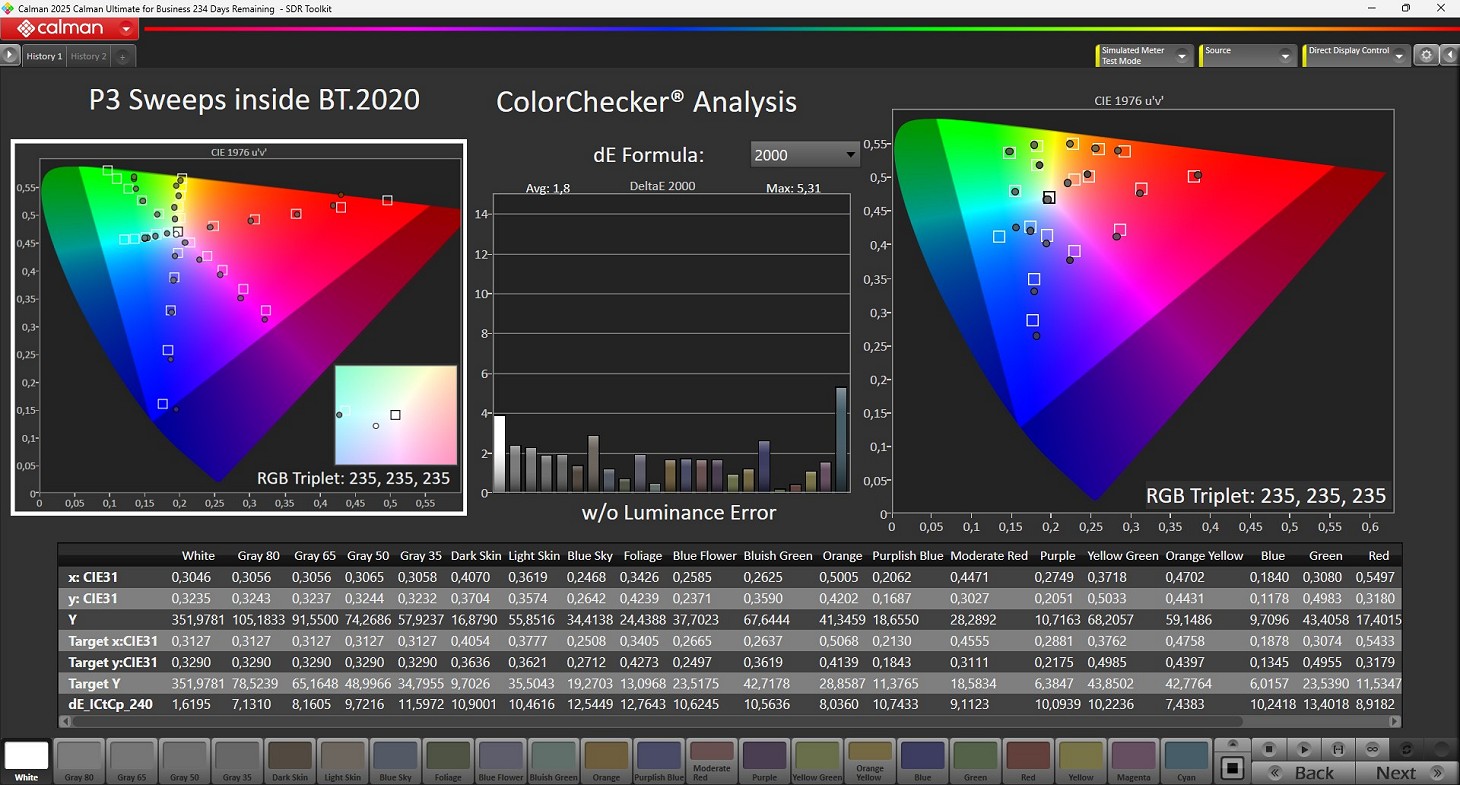Switch to the History 1 tab

tap(44, 56)
